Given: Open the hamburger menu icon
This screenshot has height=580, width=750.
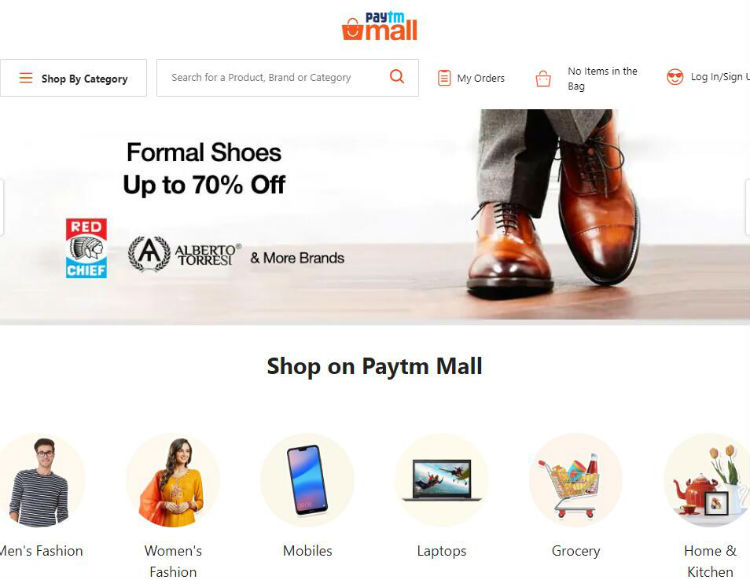Looking at the screenshot, I should 26,78.
